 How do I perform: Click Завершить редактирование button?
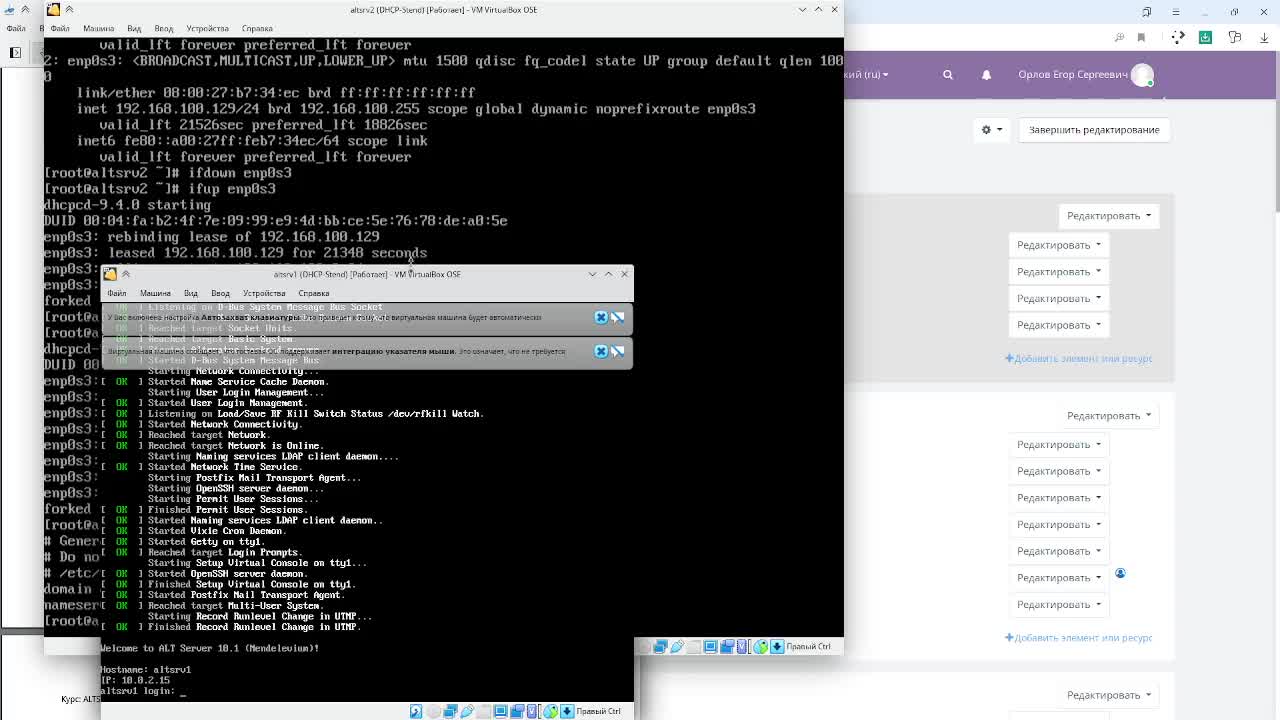click(x=1094, y=129)
